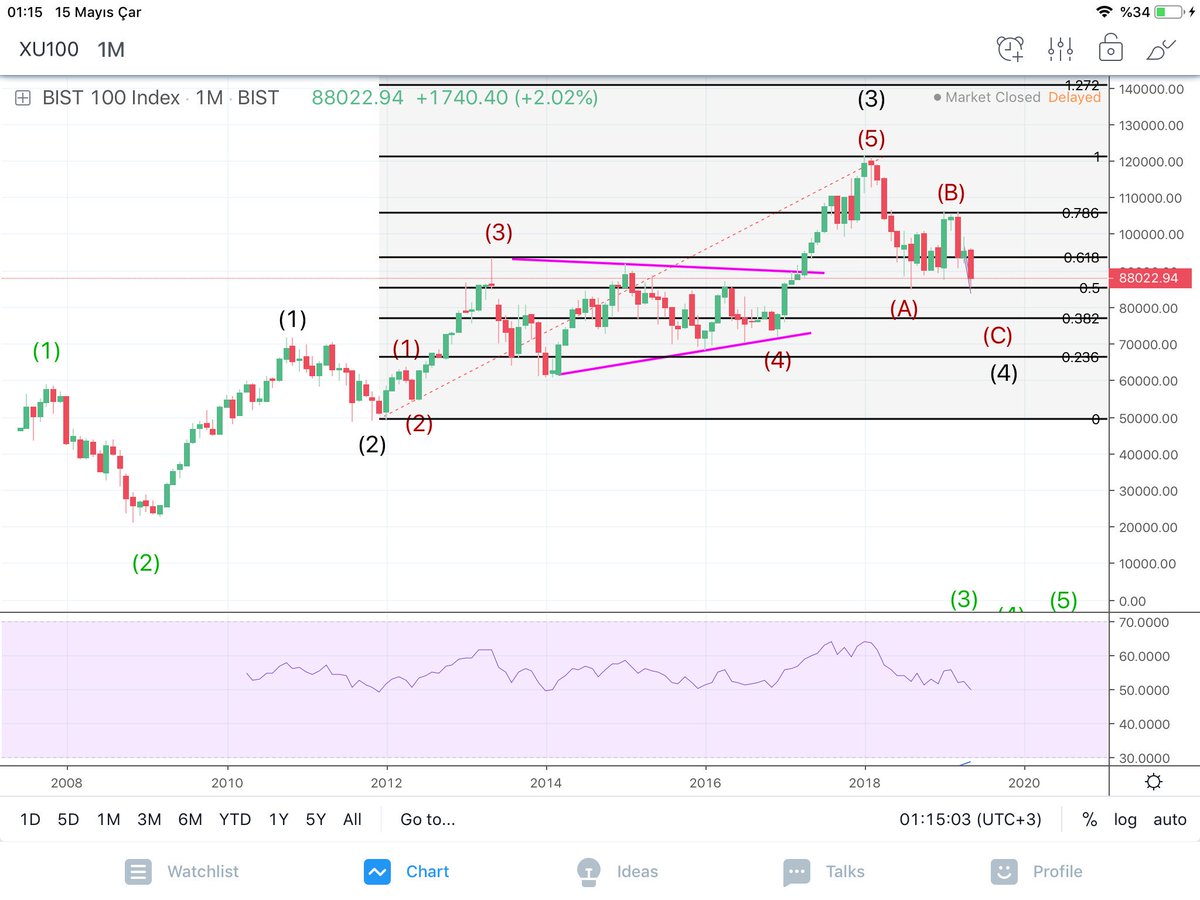
Task: Tap the BIST 100 Index legend title
Action: pos(111,98)
